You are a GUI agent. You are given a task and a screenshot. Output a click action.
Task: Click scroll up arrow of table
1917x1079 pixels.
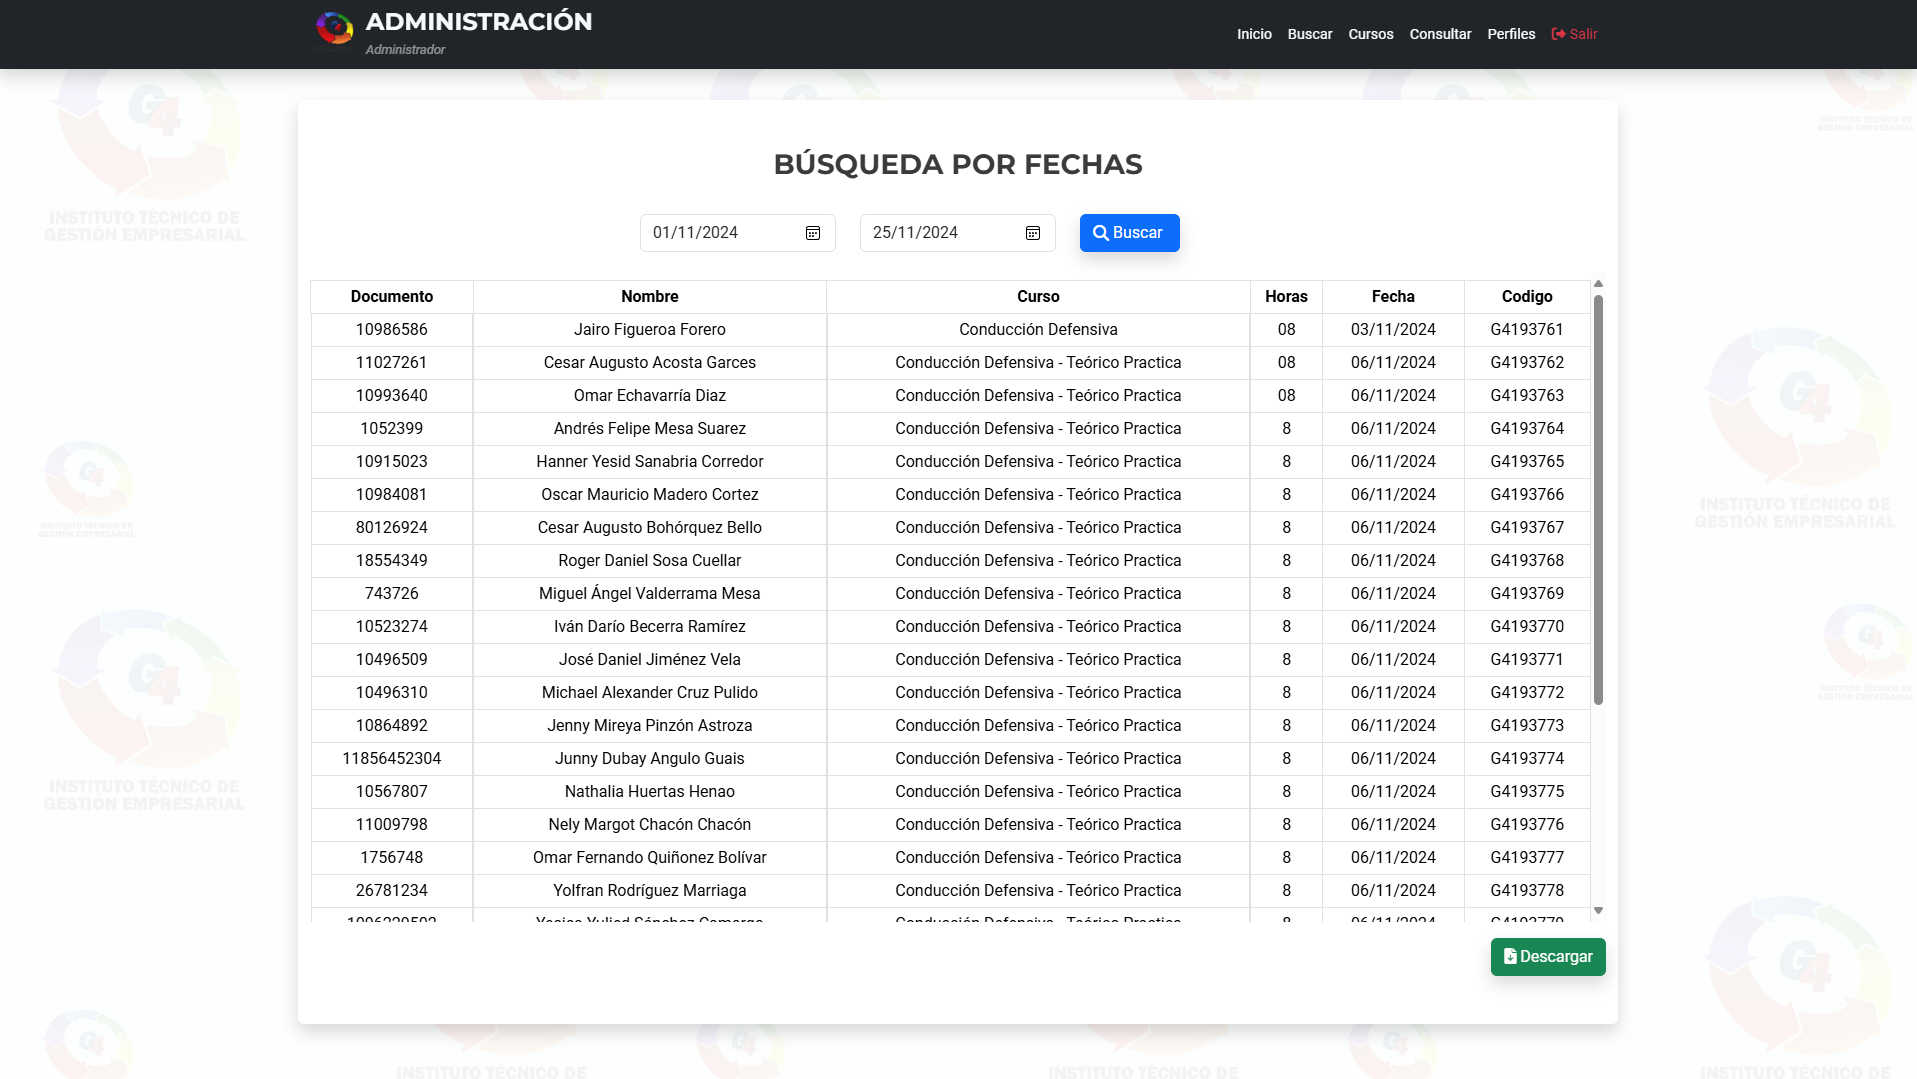pos(1598,285)
